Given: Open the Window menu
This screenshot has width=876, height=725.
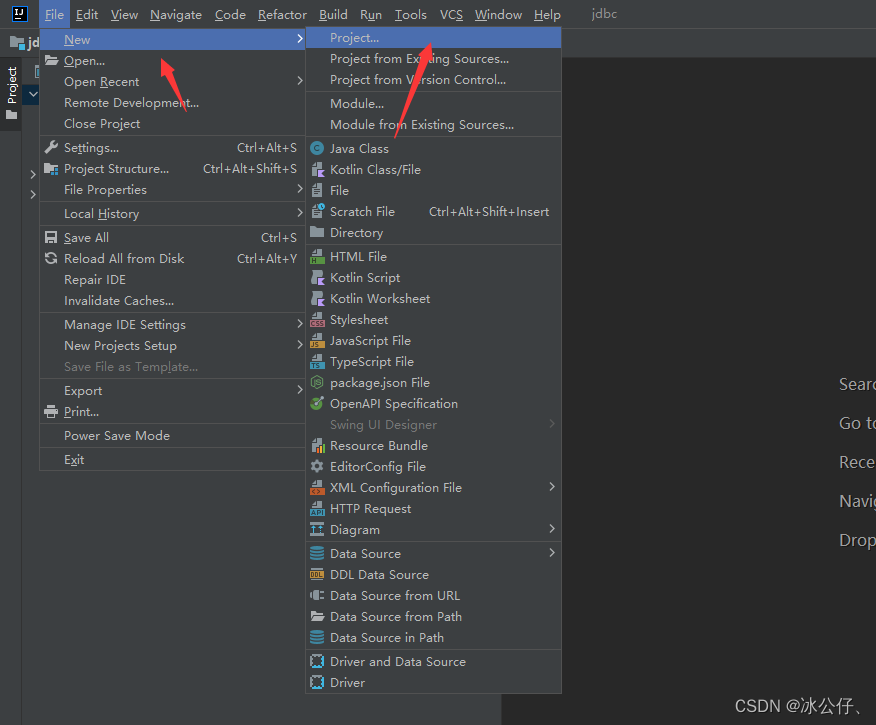Looking at the screenshot, I should point(498,15).
